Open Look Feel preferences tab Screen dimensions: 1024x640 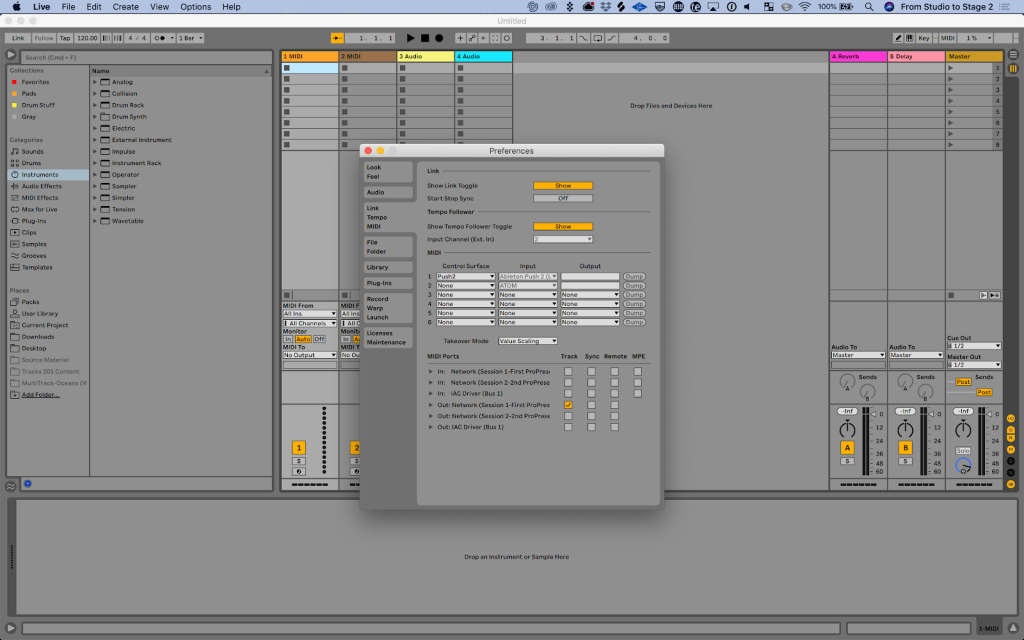tap(388, 172)
